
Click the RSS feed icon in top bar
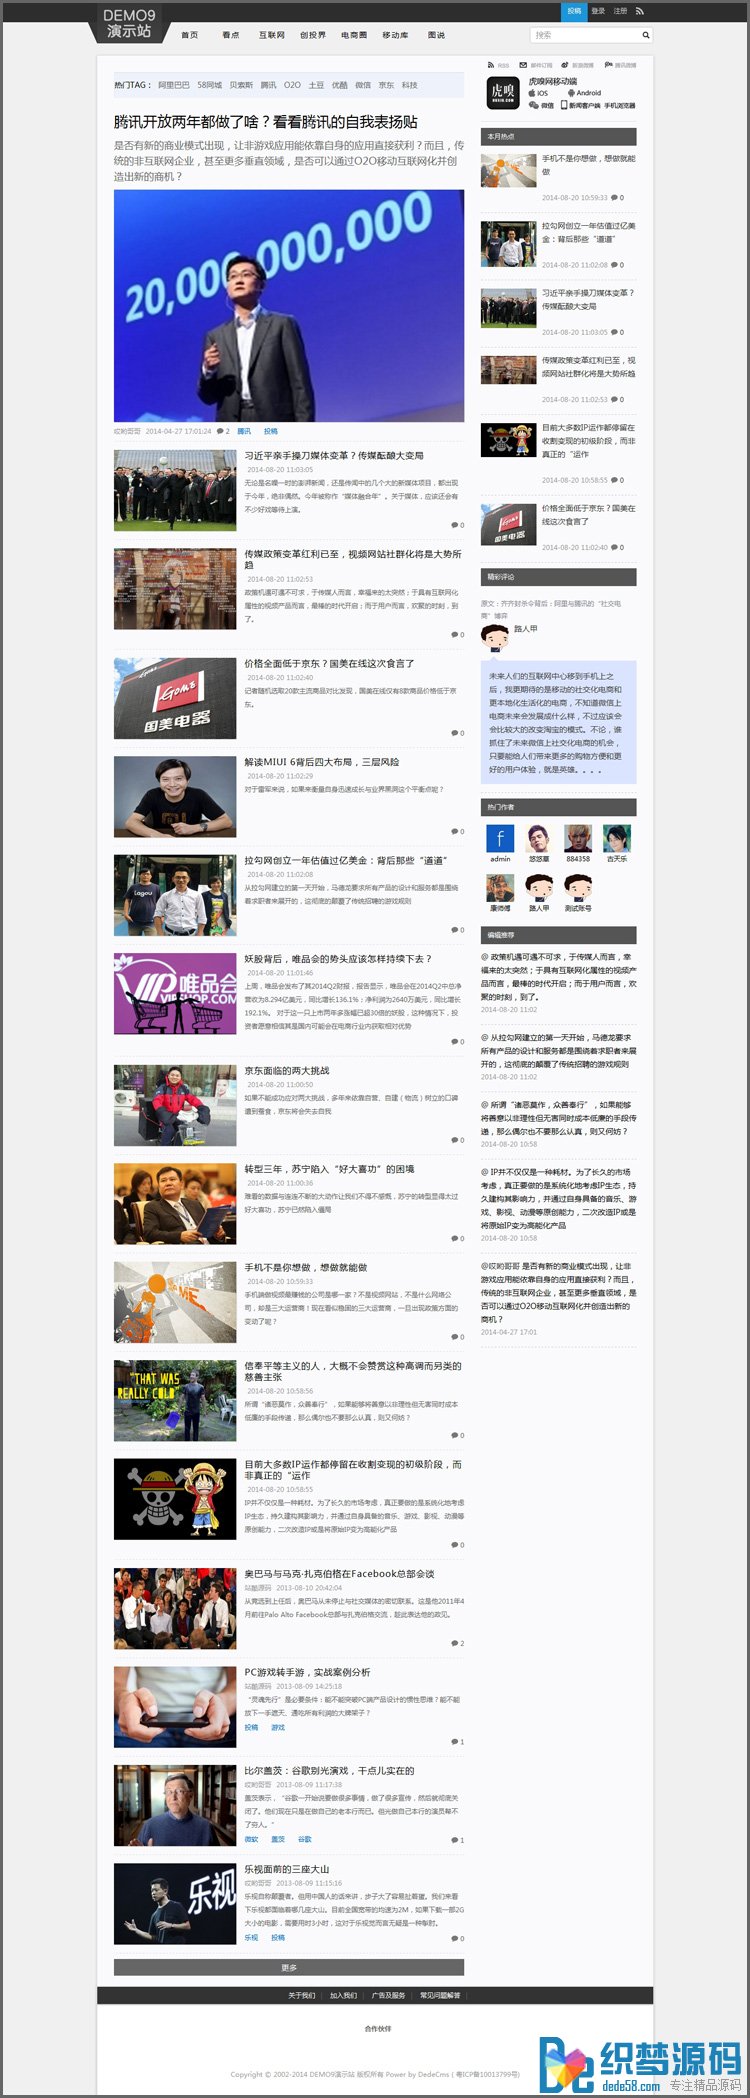(640, 11)
